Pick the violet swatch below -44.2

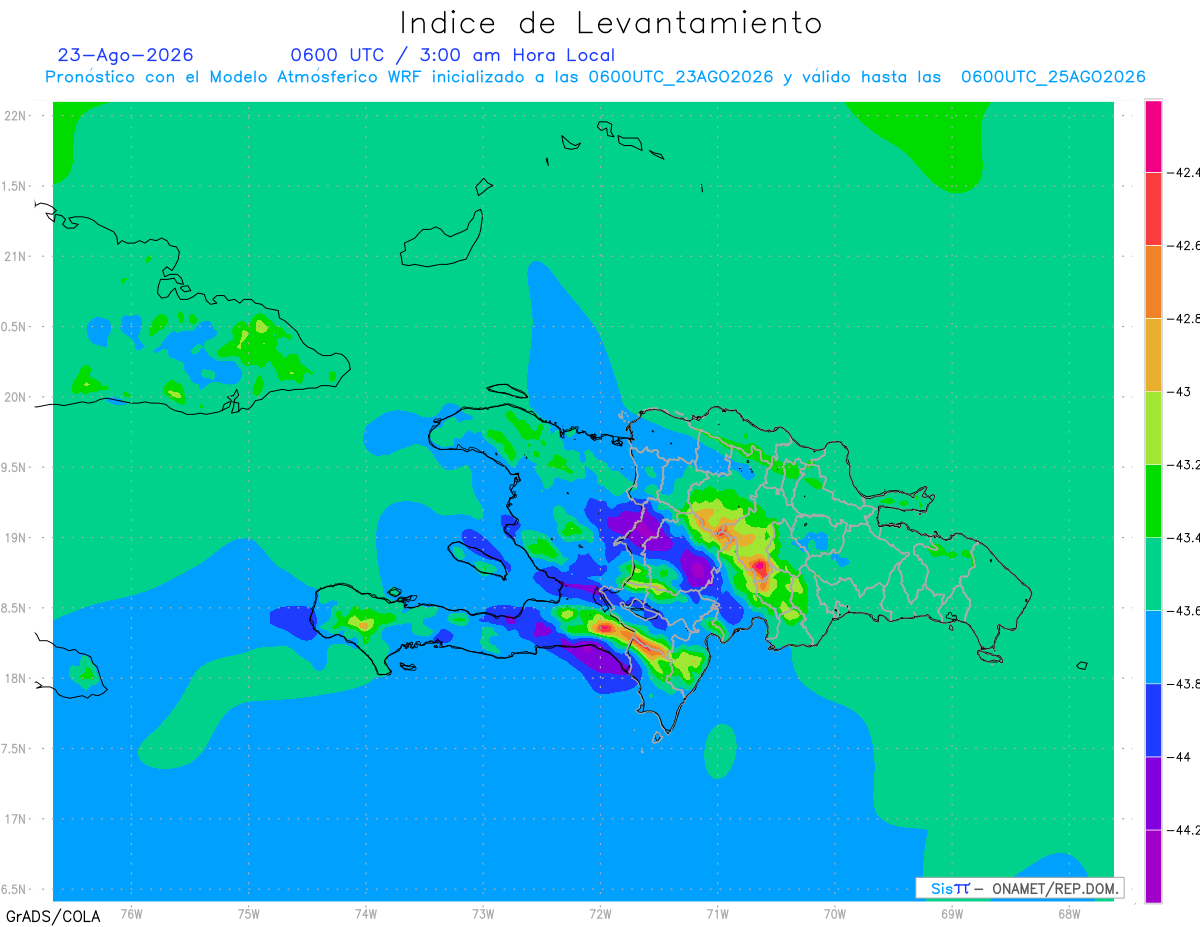pyautogui.click(x=1153, y=866)
